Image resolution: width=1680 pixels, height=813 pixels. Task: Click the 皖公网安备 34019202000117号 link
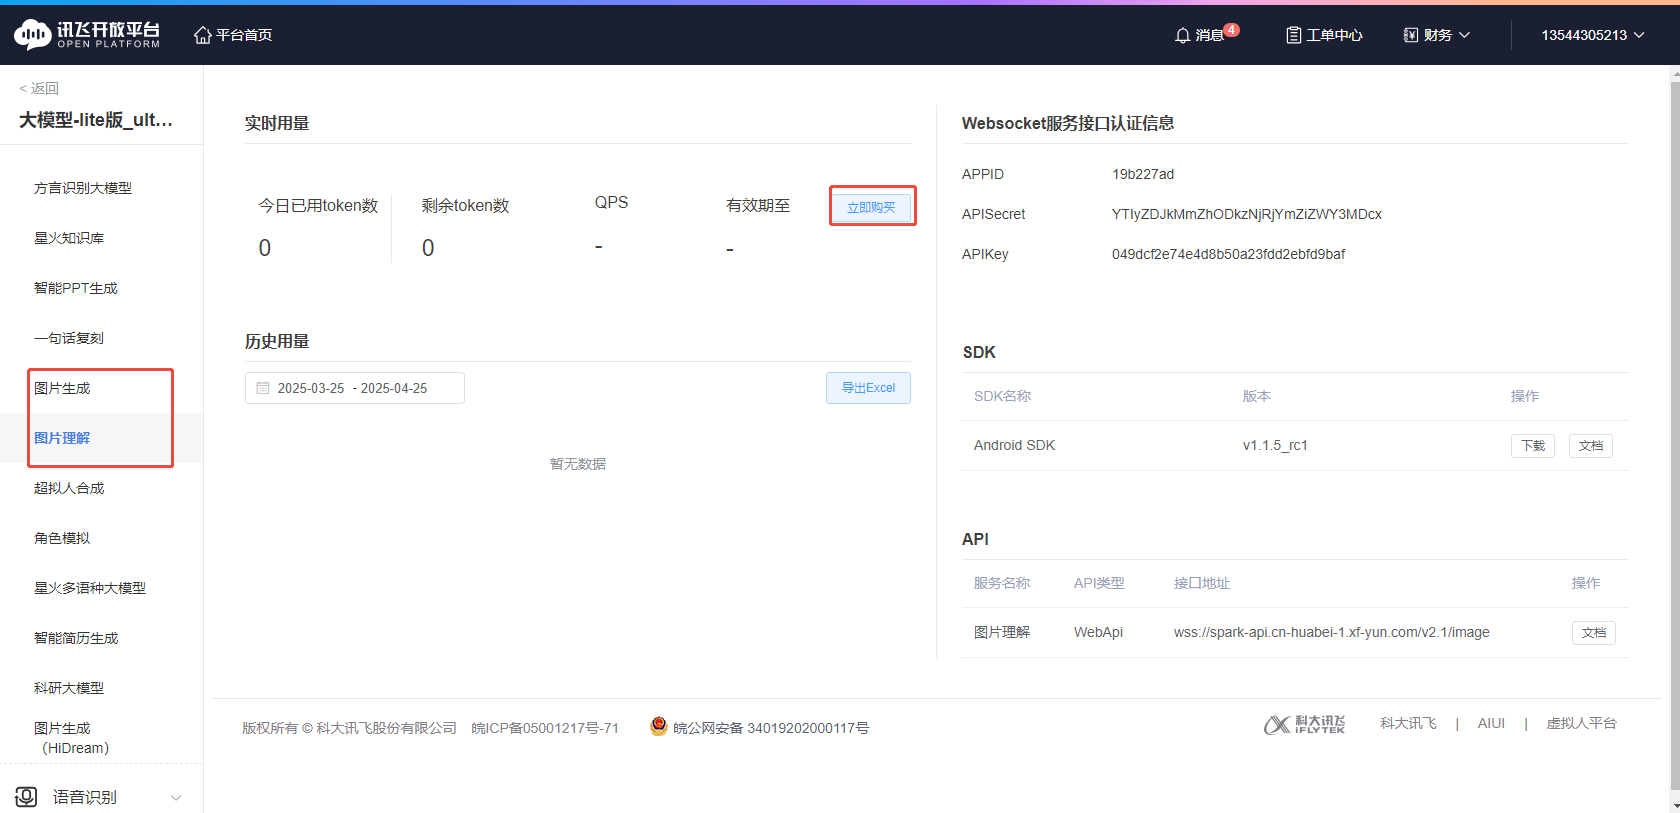click(x=771, y=728)
